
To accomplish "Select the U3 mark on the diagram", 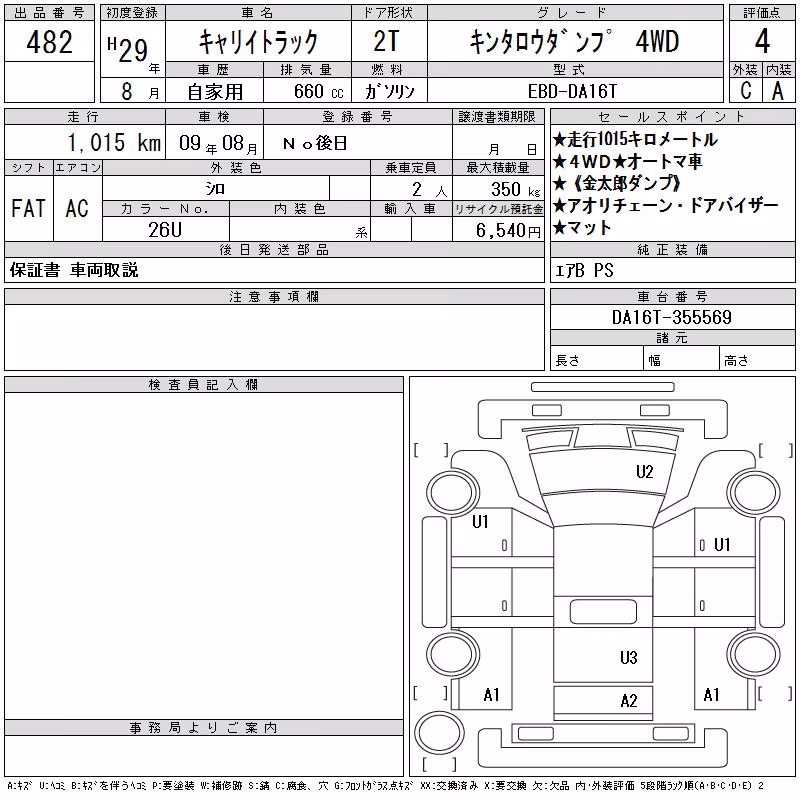I will tap(629, 657).
